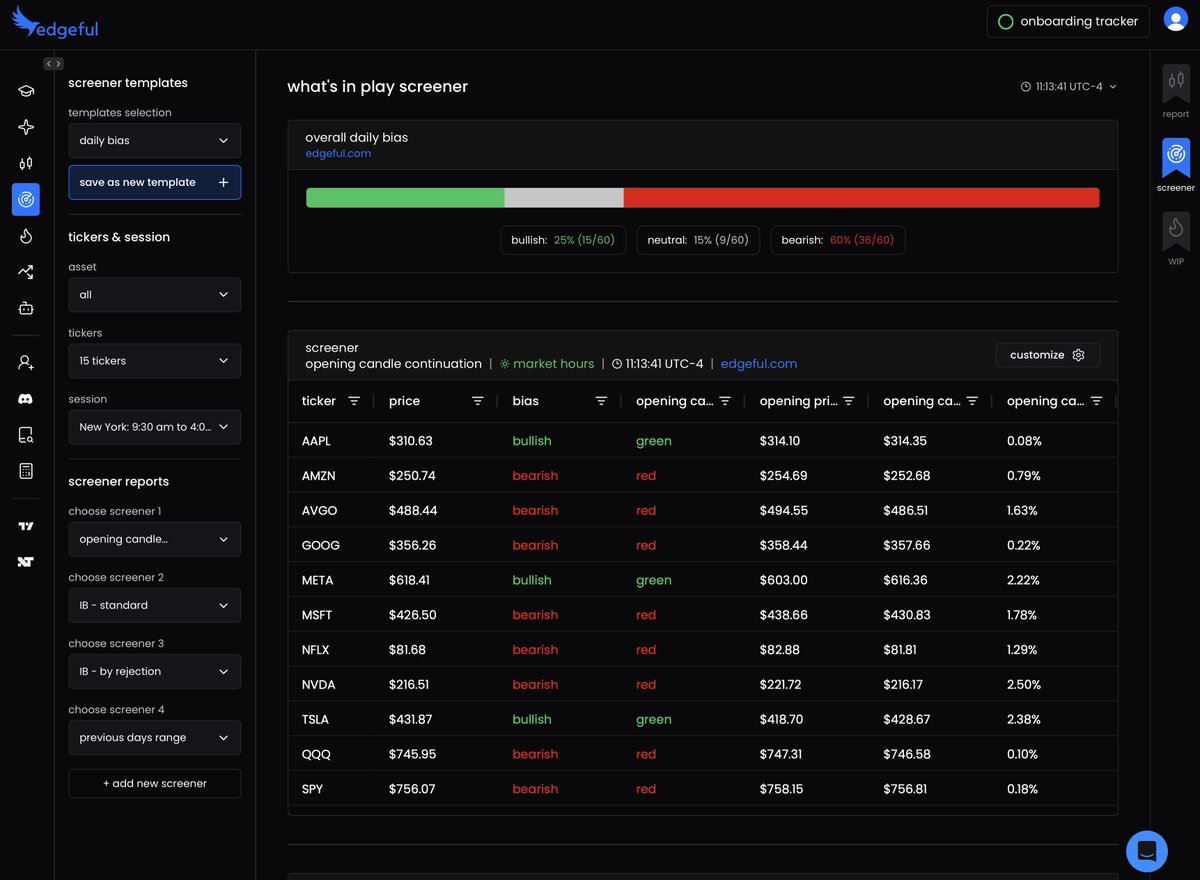Screen dimensions: 1200x880
Task: Click the trending arrows sidebar icon
Action: tap(26, 272)
